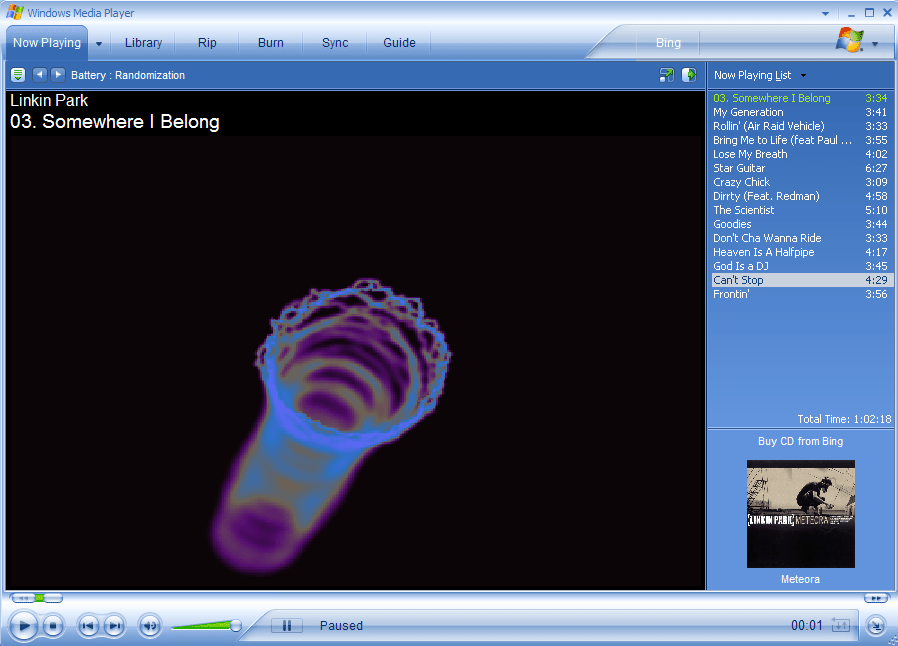Expand dropdown beside the Windows logo
The image size is (898, 646).
(875, 44)
